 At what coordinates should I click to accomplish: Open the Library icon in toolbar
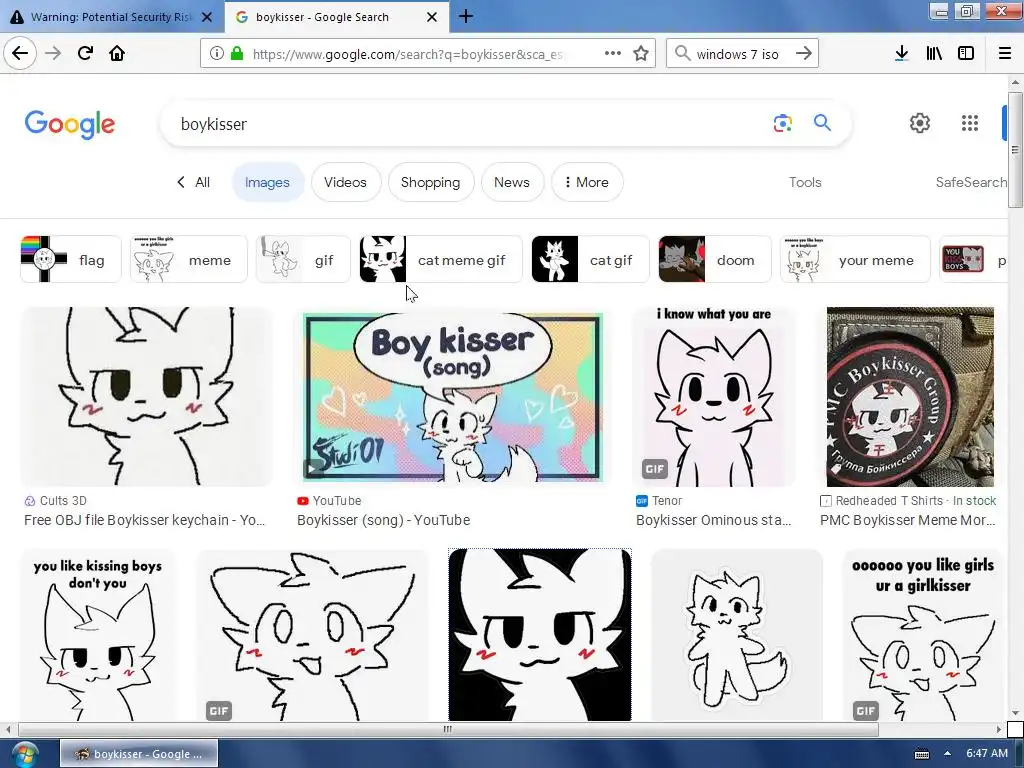coord(934,54)
